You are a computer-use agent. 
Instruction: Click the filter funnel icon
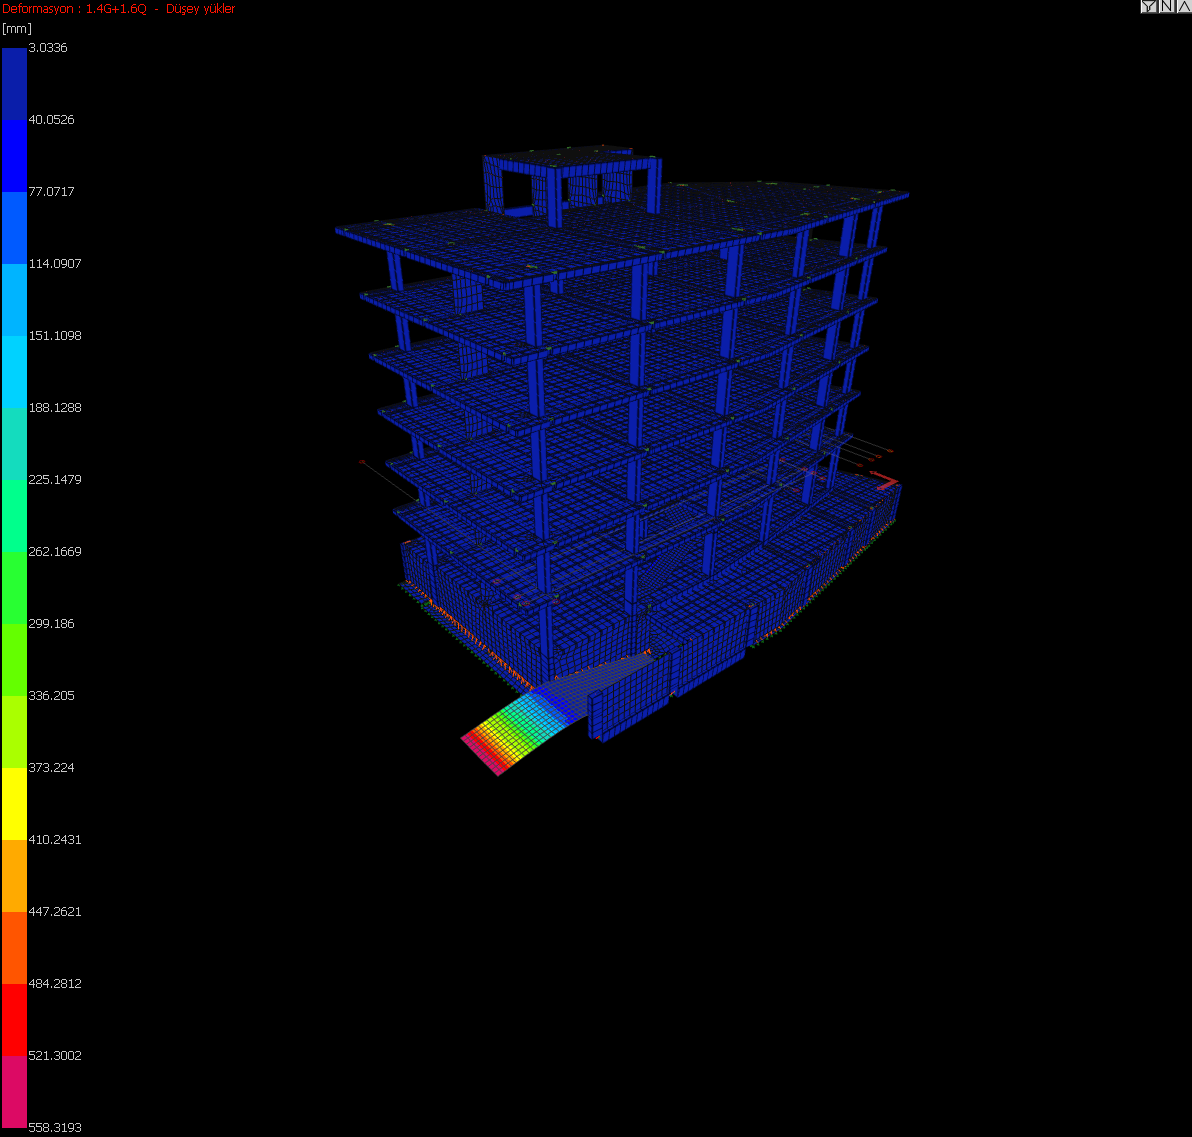click(x=1148, y=7)
